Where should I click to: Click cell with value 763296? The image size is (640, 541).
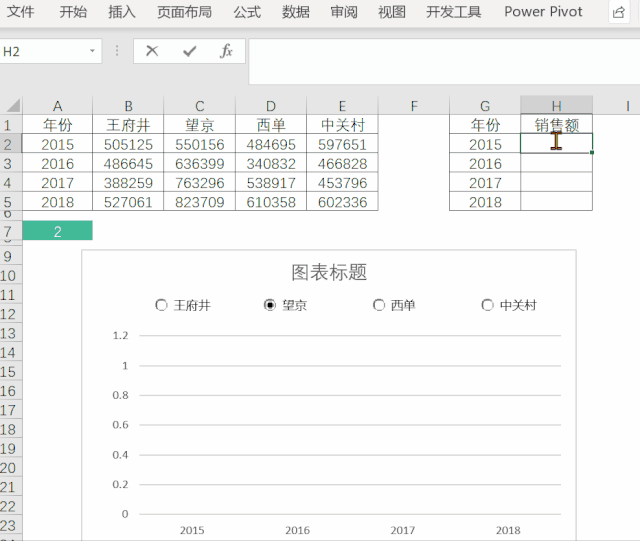pyautogui.click(x=200, y=182)
